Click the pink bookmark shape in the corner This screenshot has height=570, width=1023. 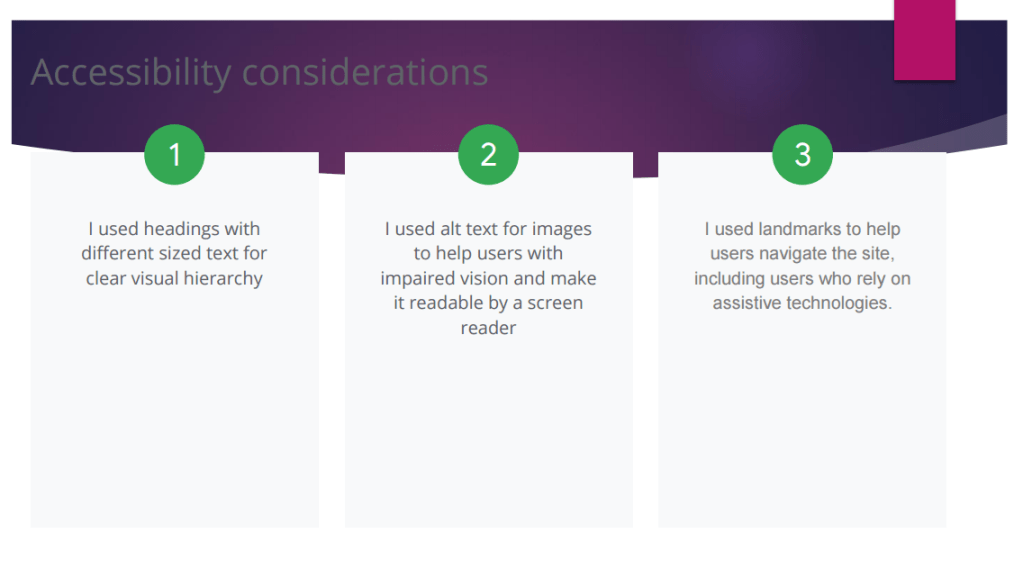[924, 40]
